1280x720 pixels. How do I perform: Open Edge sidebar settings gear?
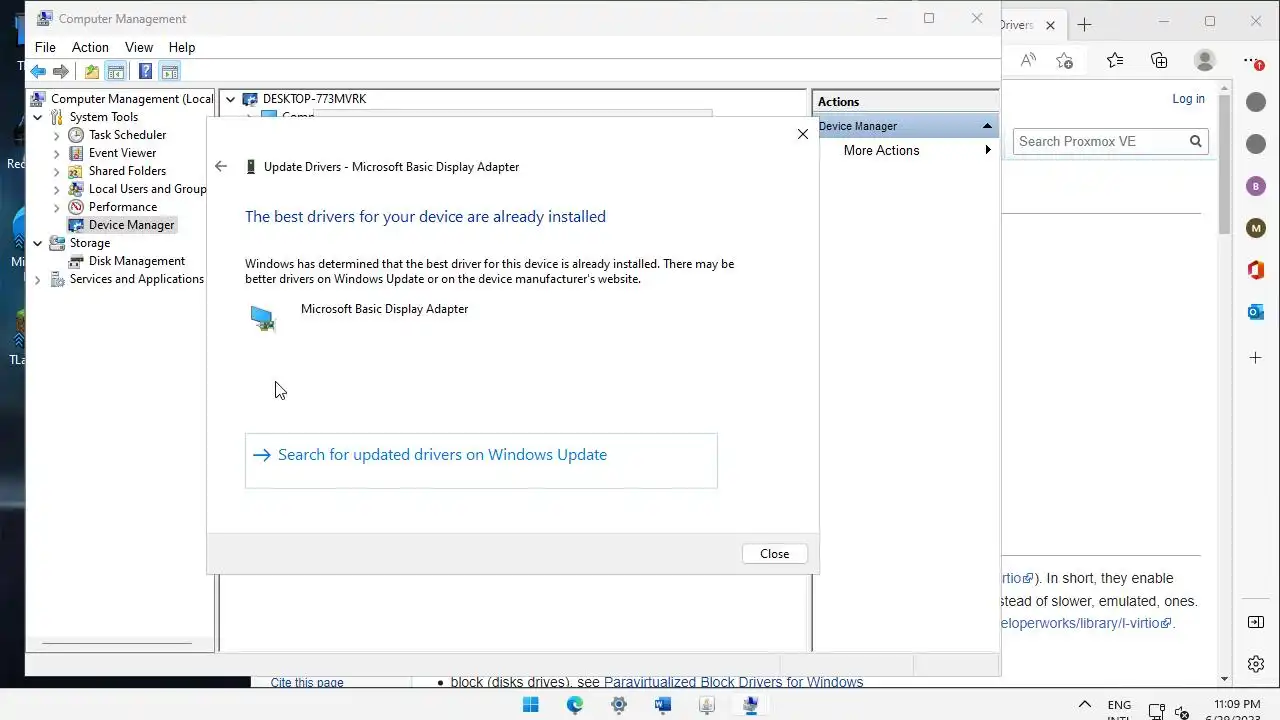tap(1256, 664)
